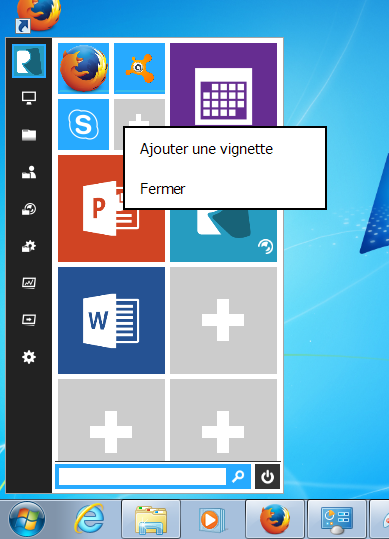Launch Internet Explorer from the taskbar
The height and width of the screenshot is (539, 389).
pos(89,519)
